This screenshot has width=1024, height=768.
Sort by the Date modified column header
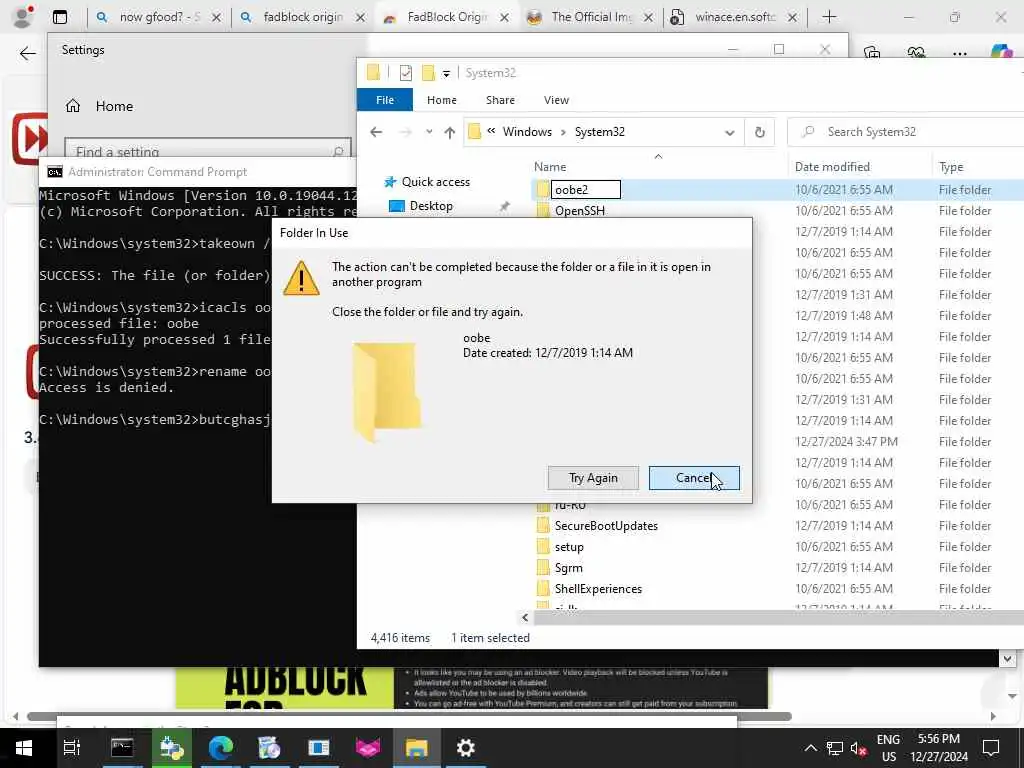point(832,167)
